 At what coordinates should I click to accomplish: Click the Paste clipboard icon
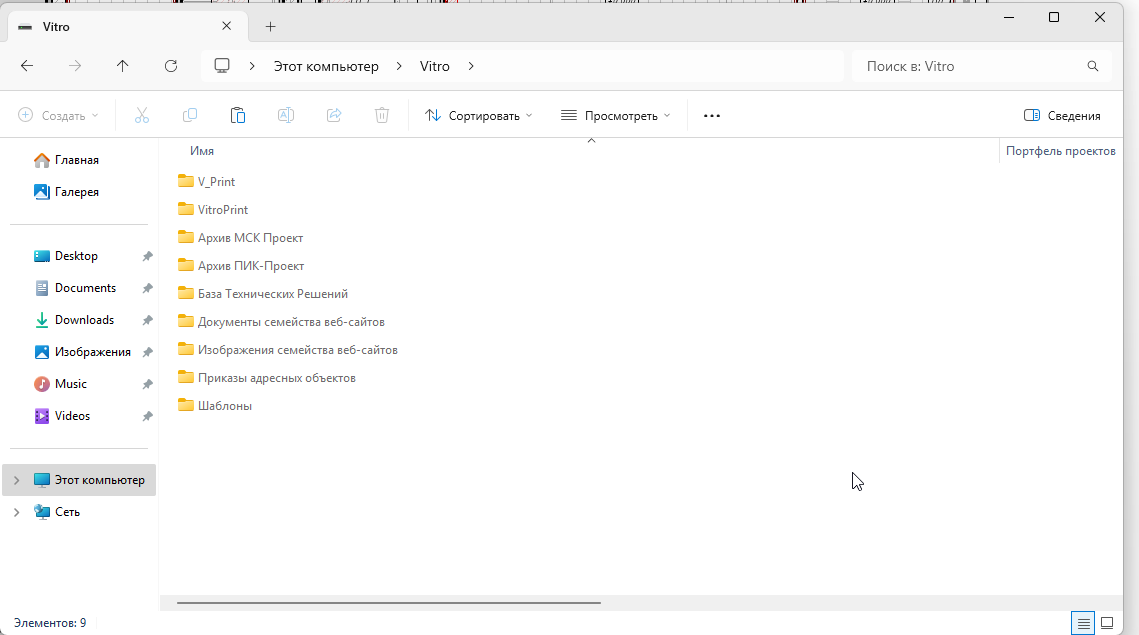238,116
